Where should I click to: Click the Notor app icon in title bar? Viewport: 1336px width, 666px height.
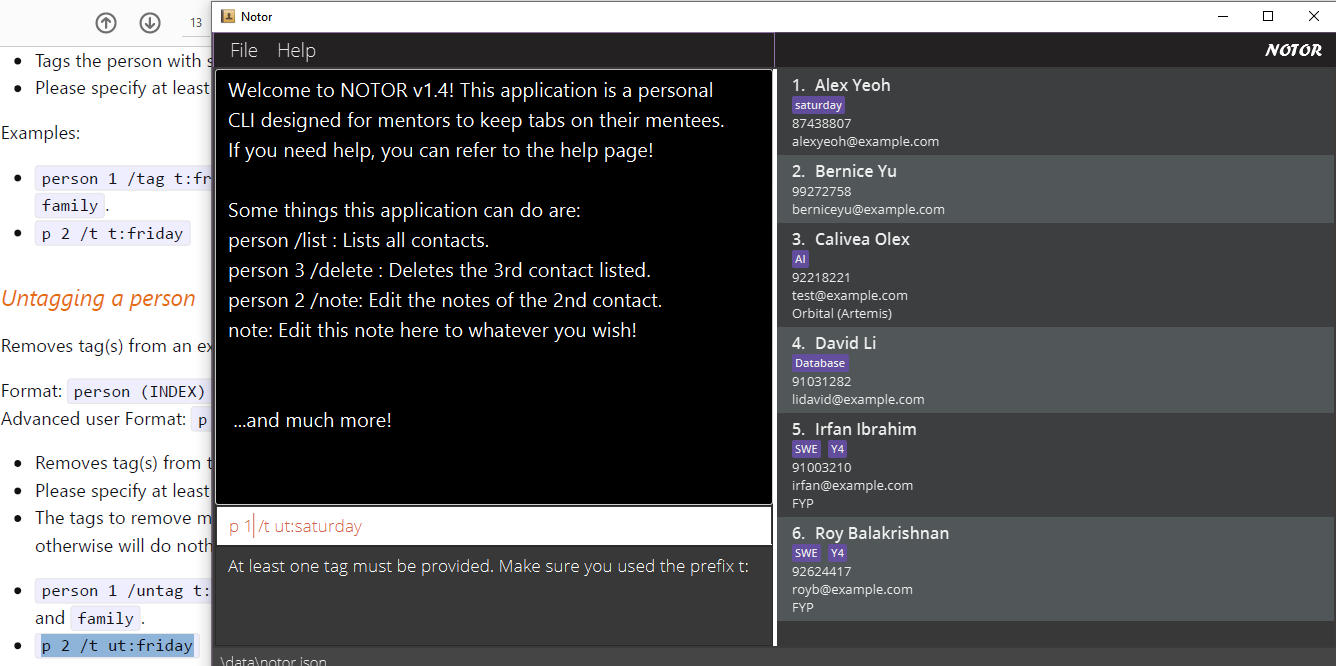(228, 16)
